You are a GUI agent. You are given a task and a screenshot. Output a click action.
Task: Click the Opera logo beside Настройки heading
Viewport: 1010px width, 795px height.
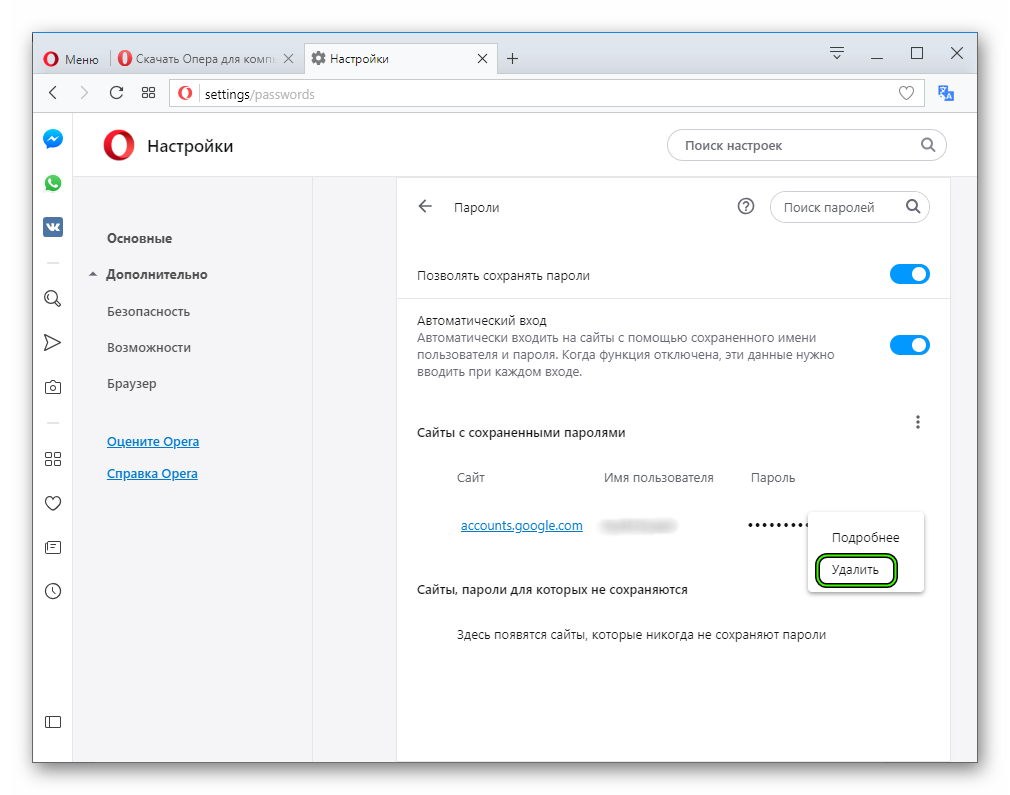(119, 145)
